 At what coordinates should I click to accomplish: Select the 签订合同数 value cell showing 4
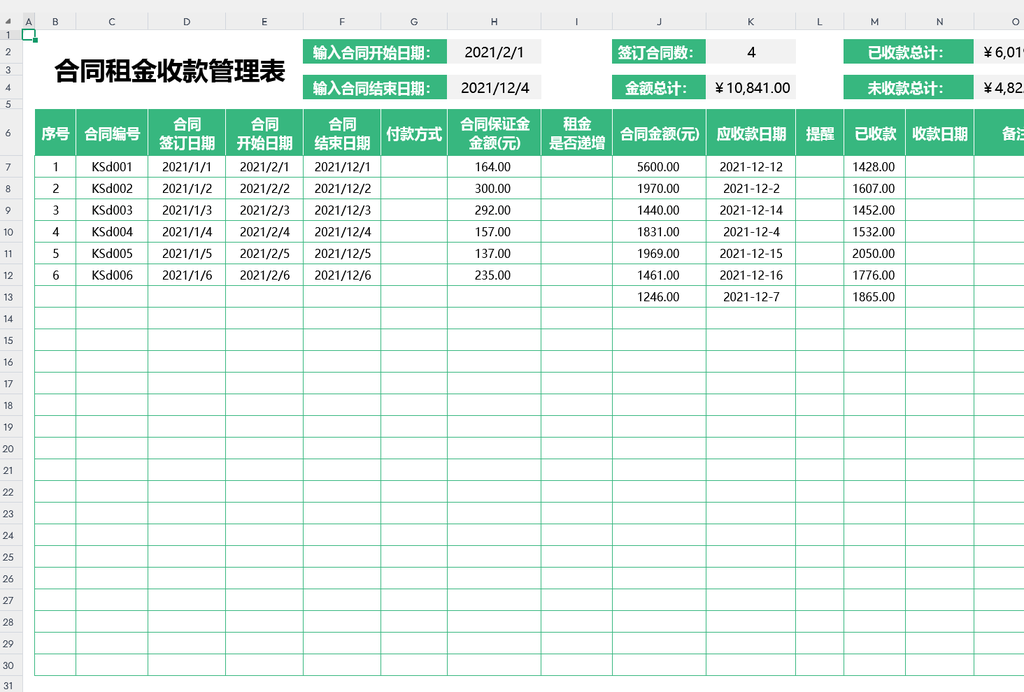[x=751, y=52]
